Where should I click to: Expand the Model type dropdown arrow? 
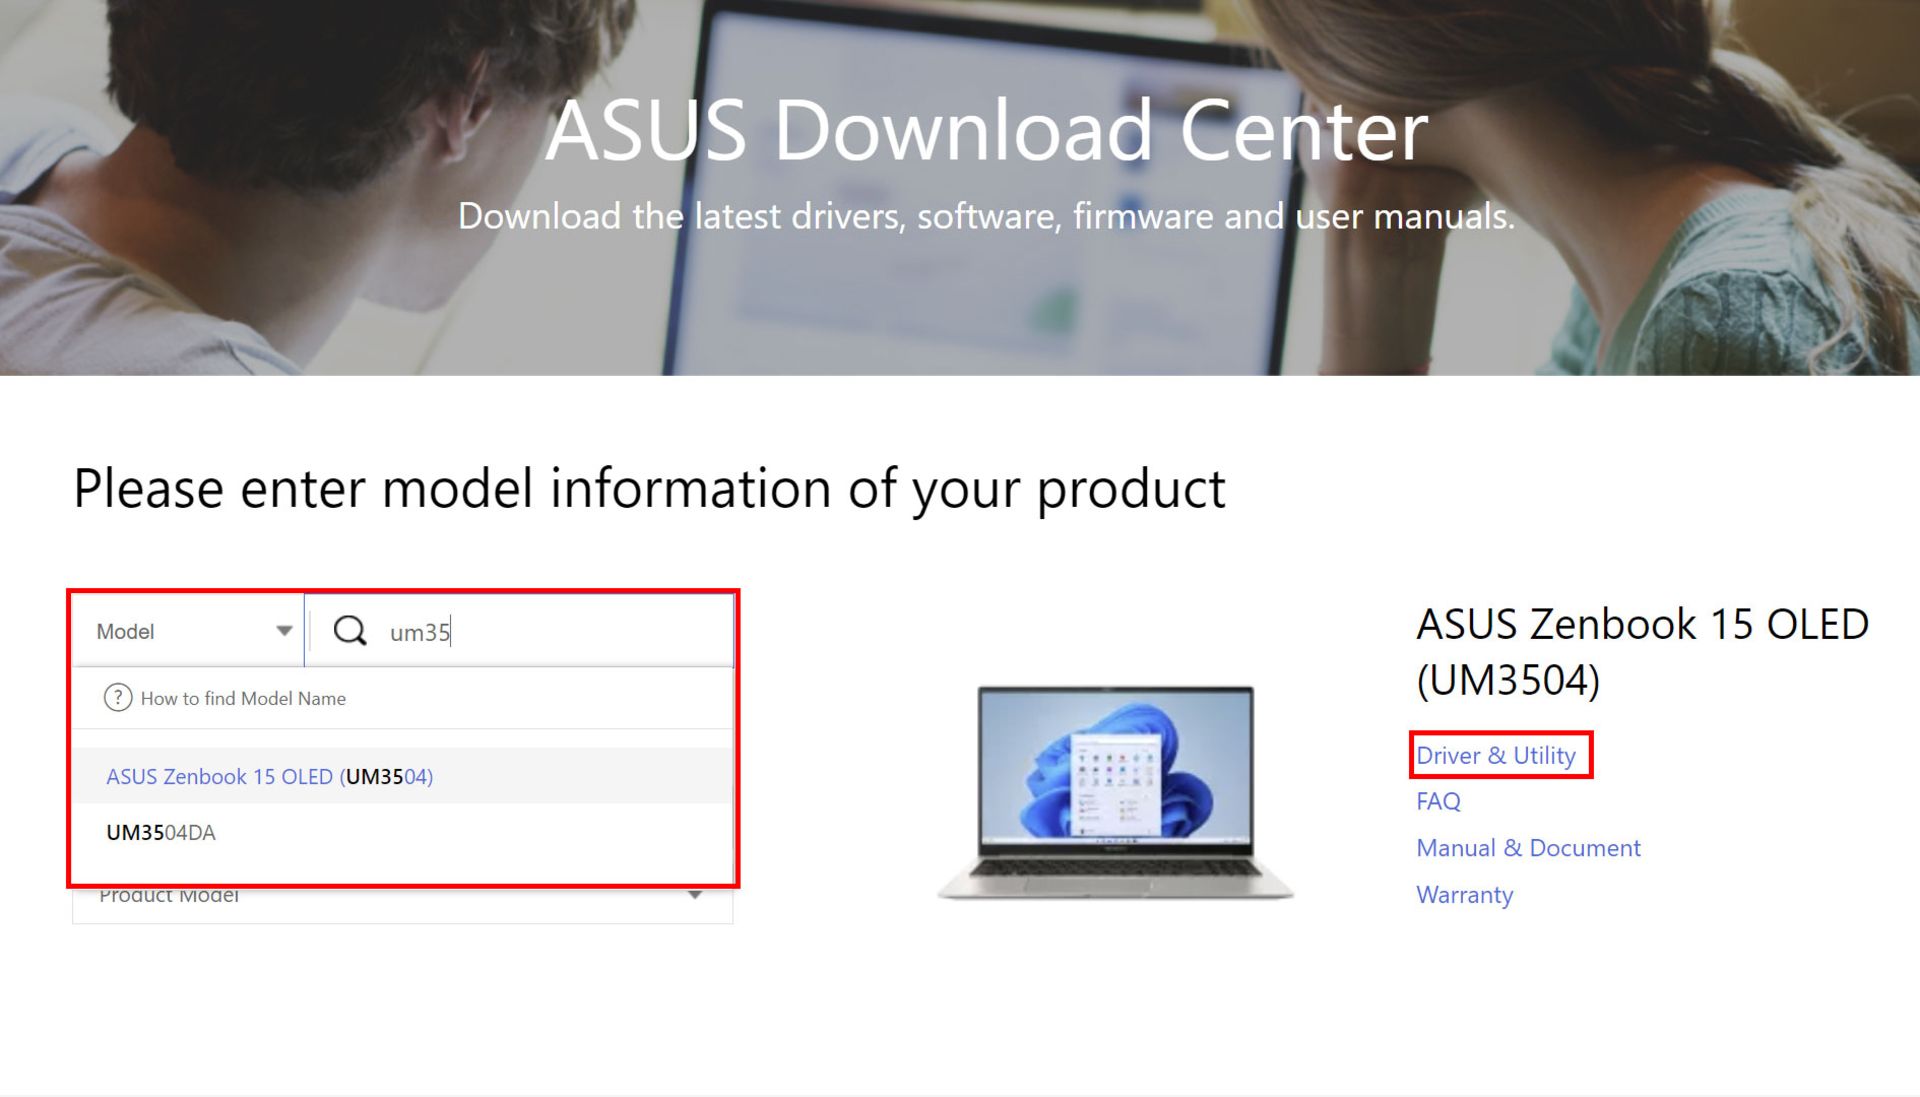(284, 631)
